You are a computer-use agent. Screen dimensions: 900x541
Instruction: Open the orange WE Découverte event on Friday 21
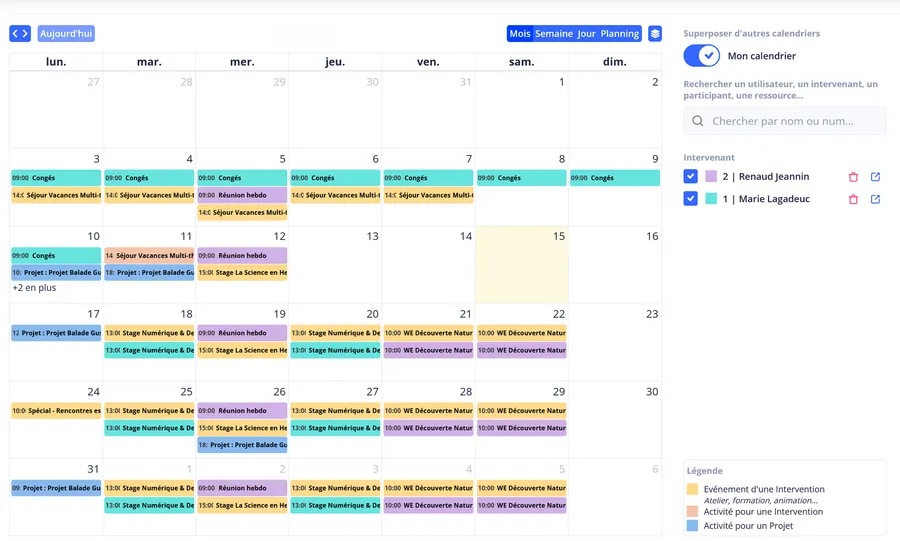(428, 333)
